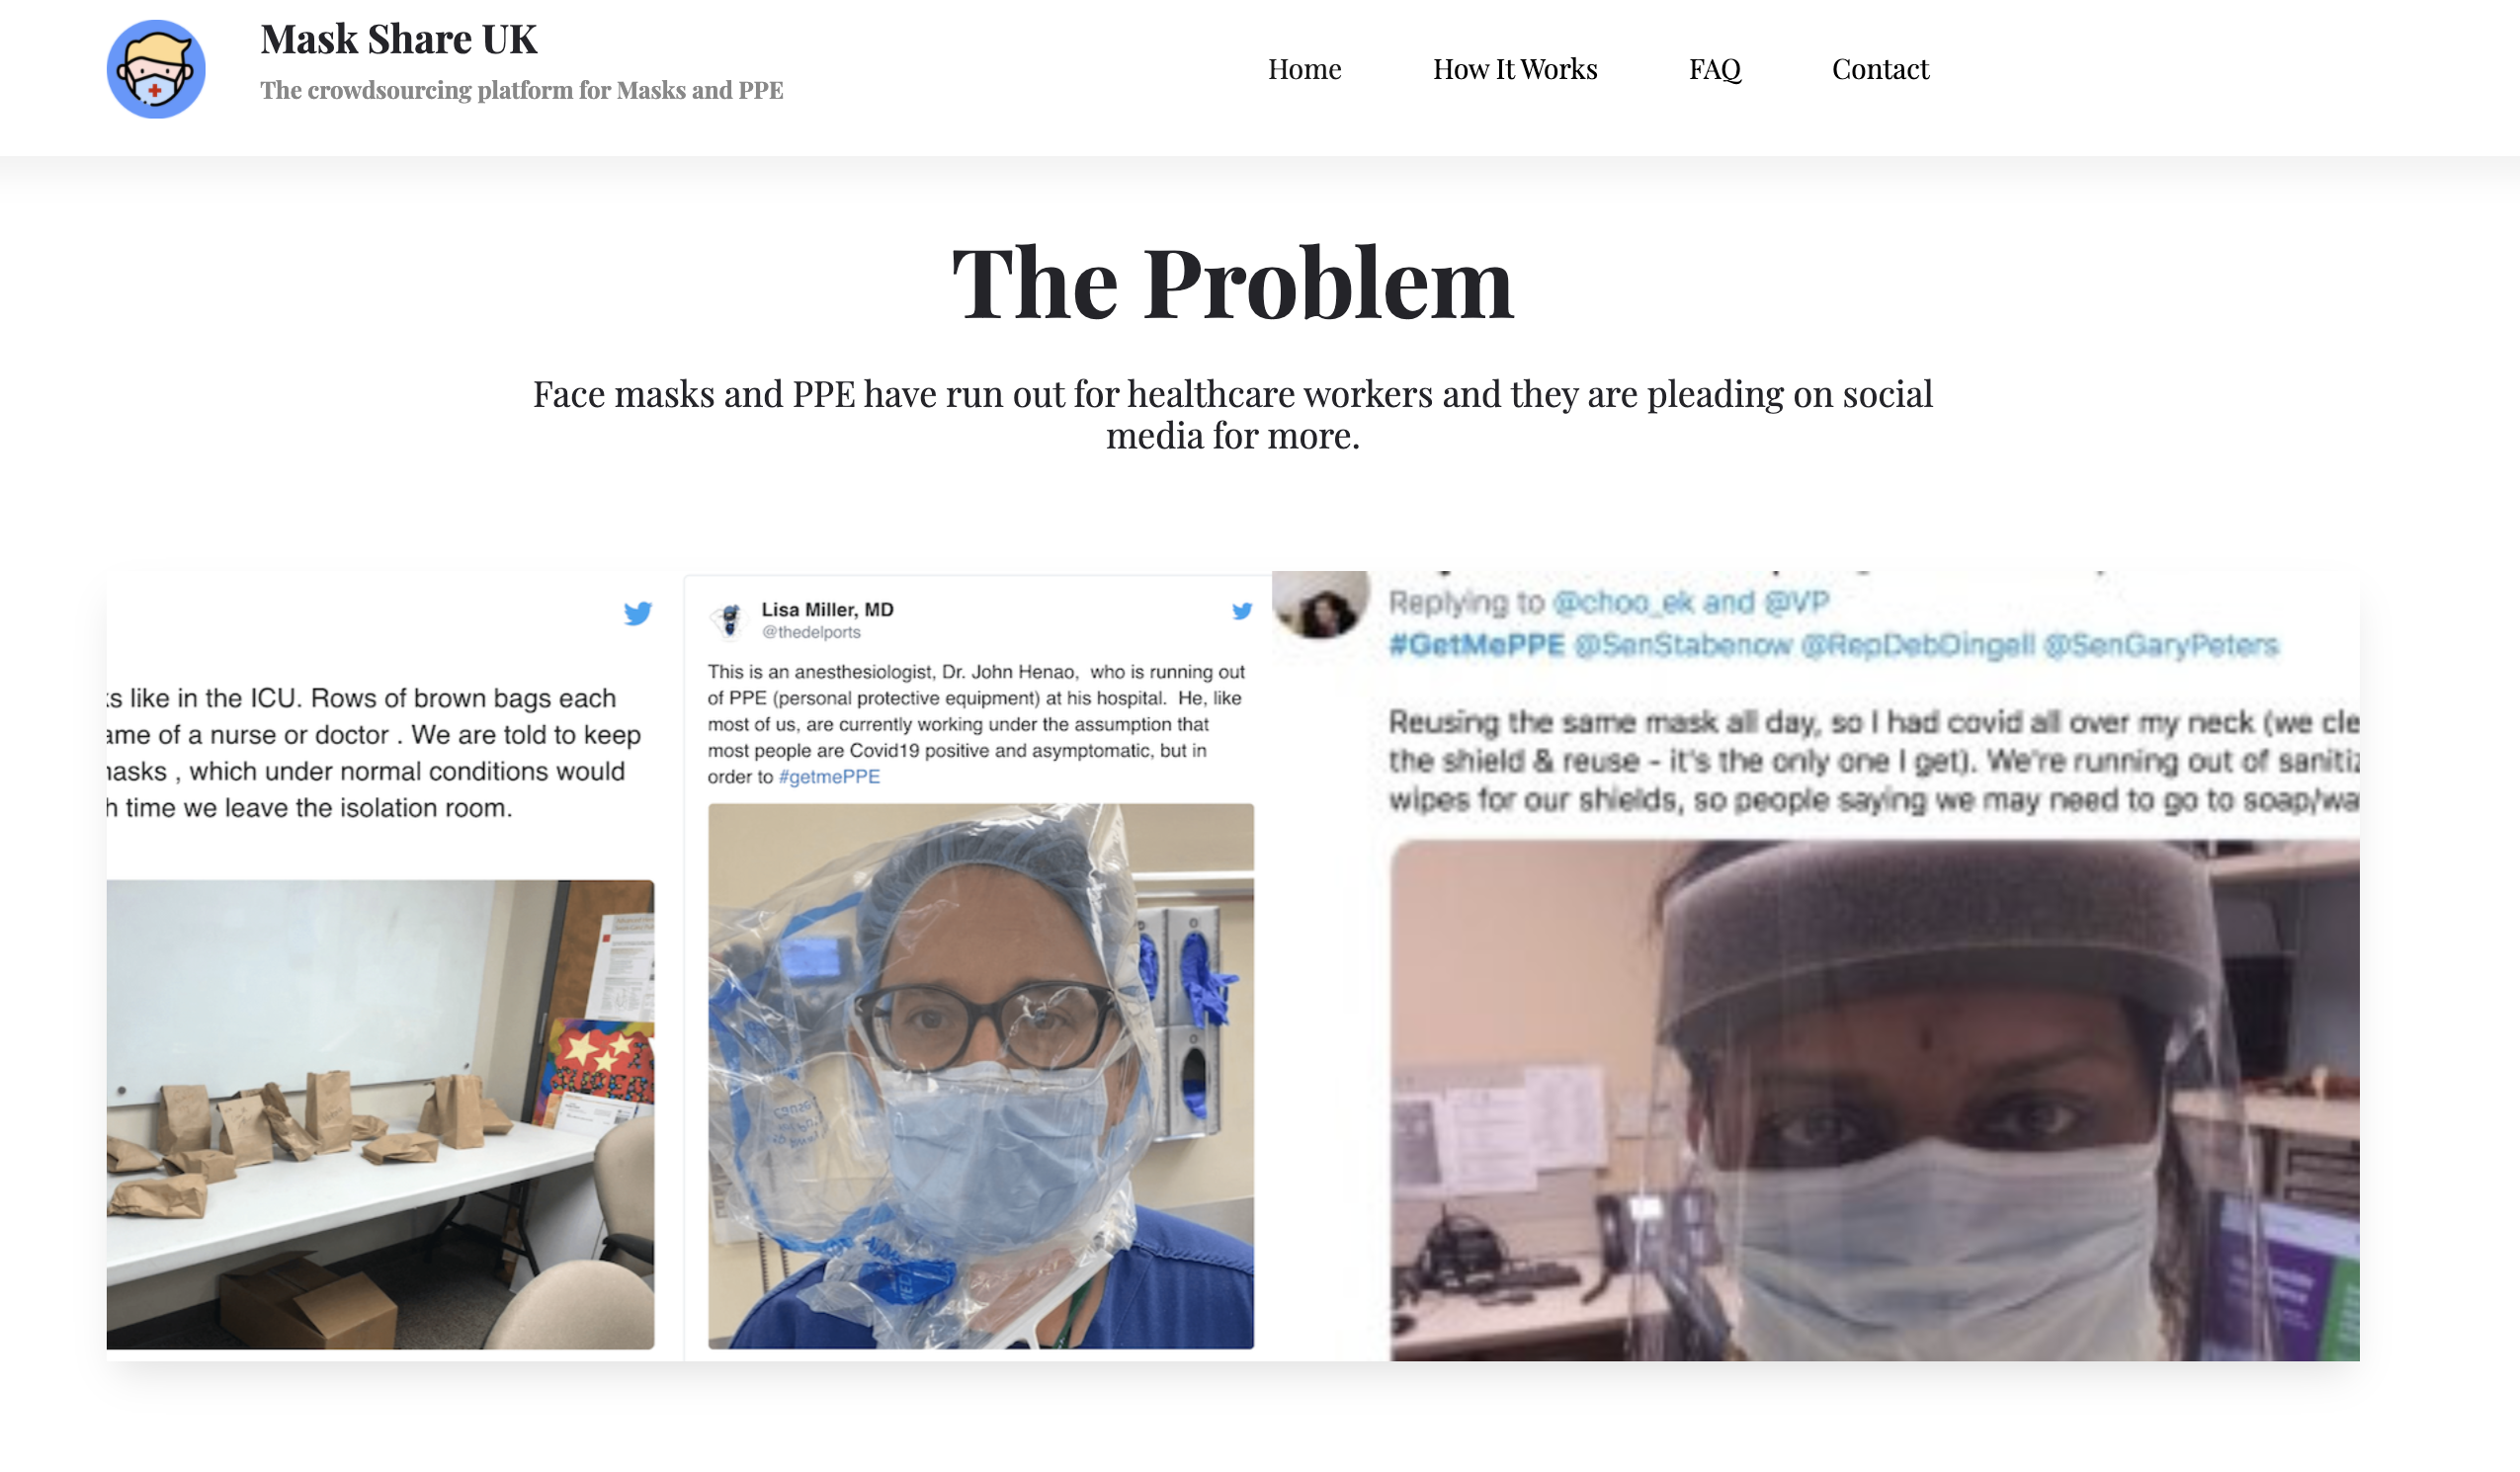Click Lisa Miller's profile avatar
Viewport: 2520px width, 1472px height.
730,620
